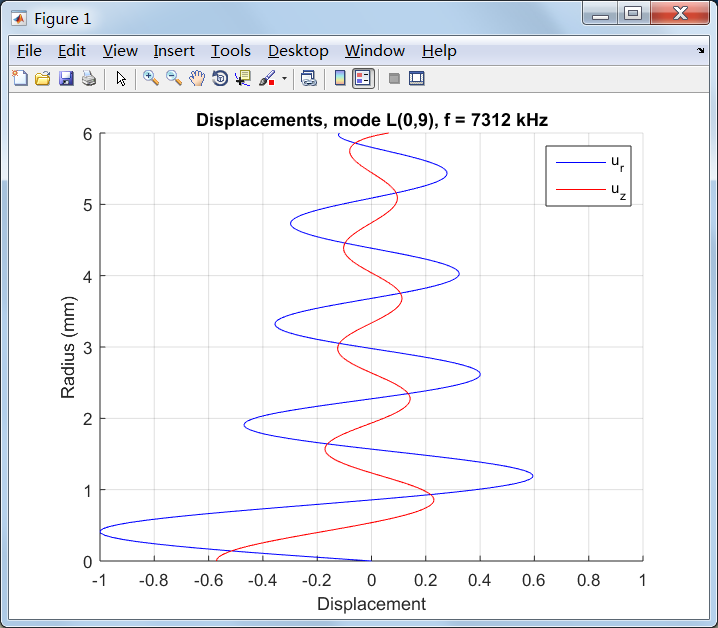This screenshot has height=628, width=718.
Task: Activate the Data Cursor tool
Action: click(x=243, y=78)
